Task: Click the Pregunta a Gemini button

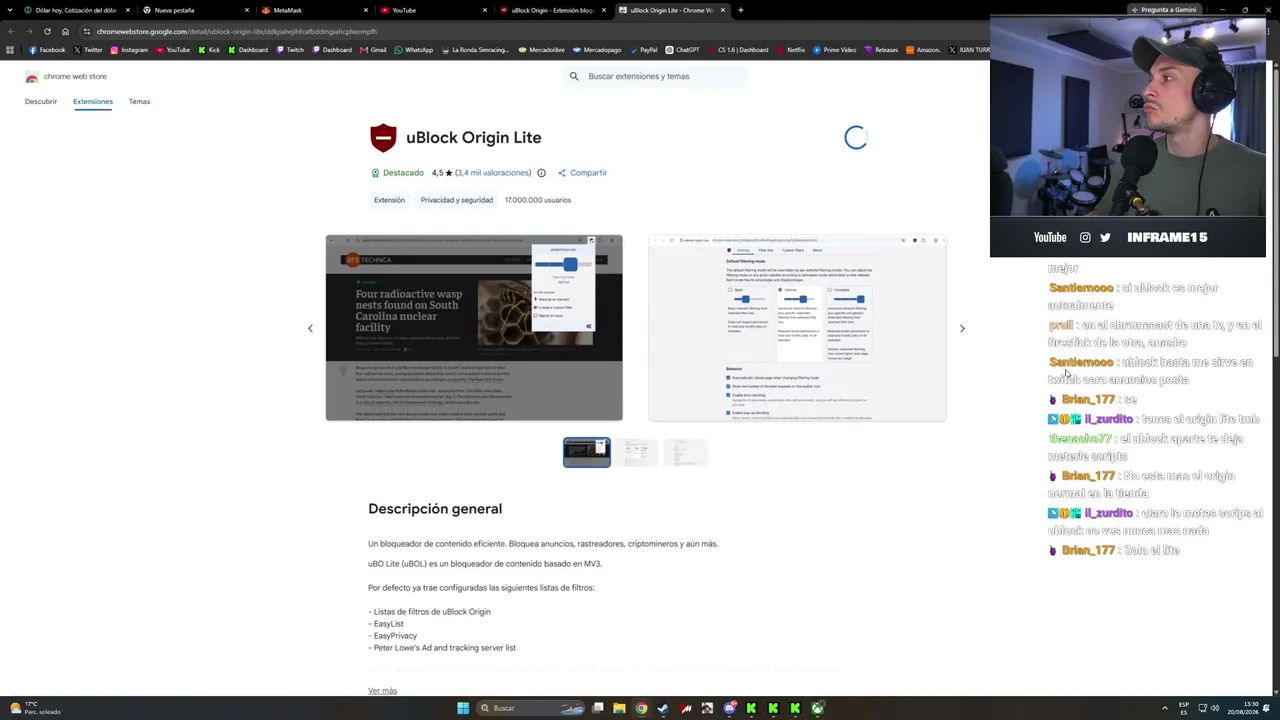Action: [x=1164, y=10]
